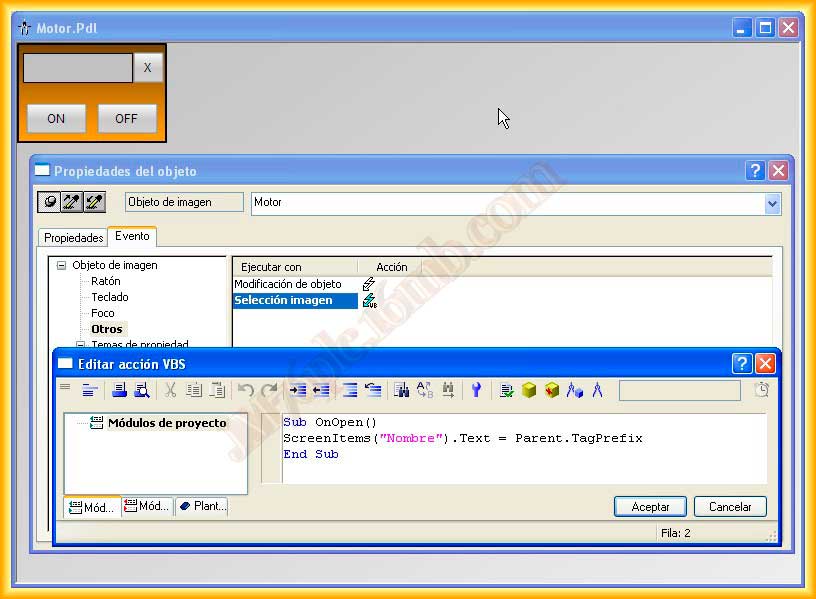Switch to the Propiedades tab
The height and width of the screenshot is (599, 816).
[74, 238]
